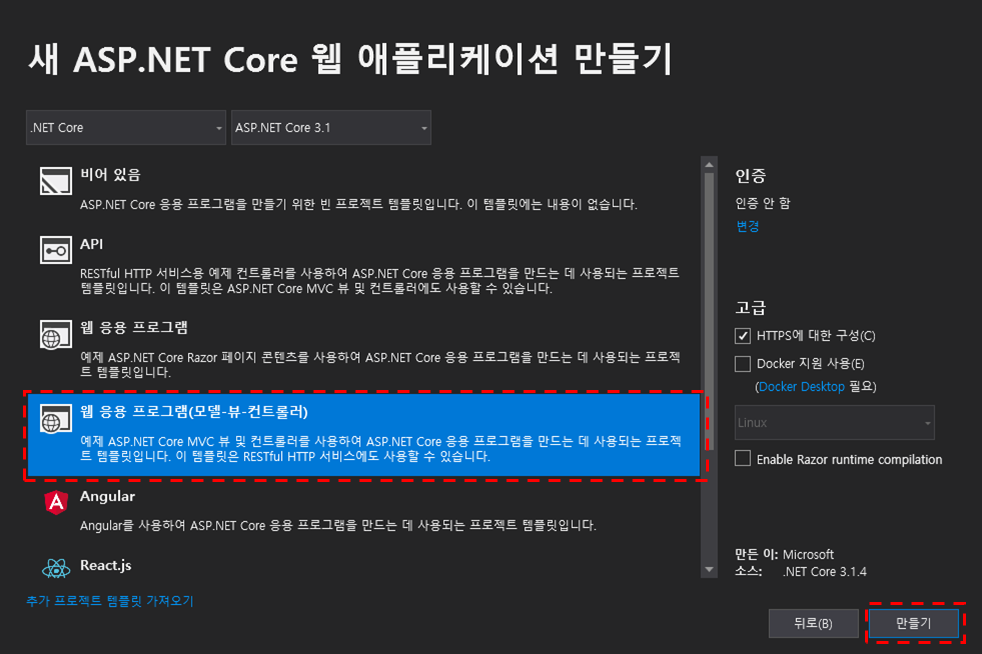The height and width of the screenshot is (654, 982).
Task: Select the API template title
Action: (x=91, y=244)
